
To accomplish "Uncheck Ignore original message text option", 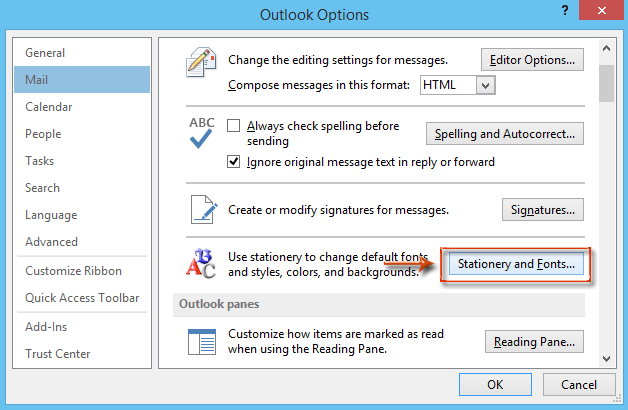I will coord(234,161).
